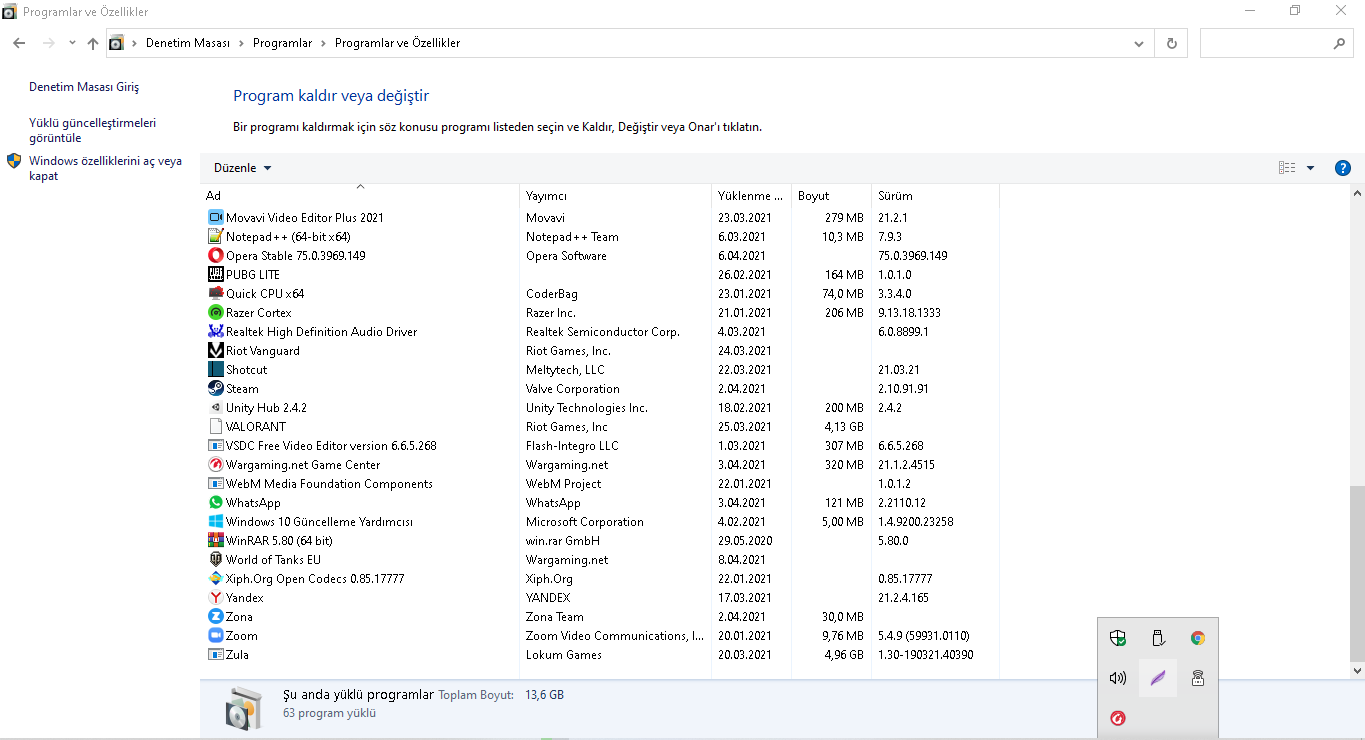Click the vertical scrollbar thumb
This screenshot has height=740, width=1365.
tap(1357, 570)
